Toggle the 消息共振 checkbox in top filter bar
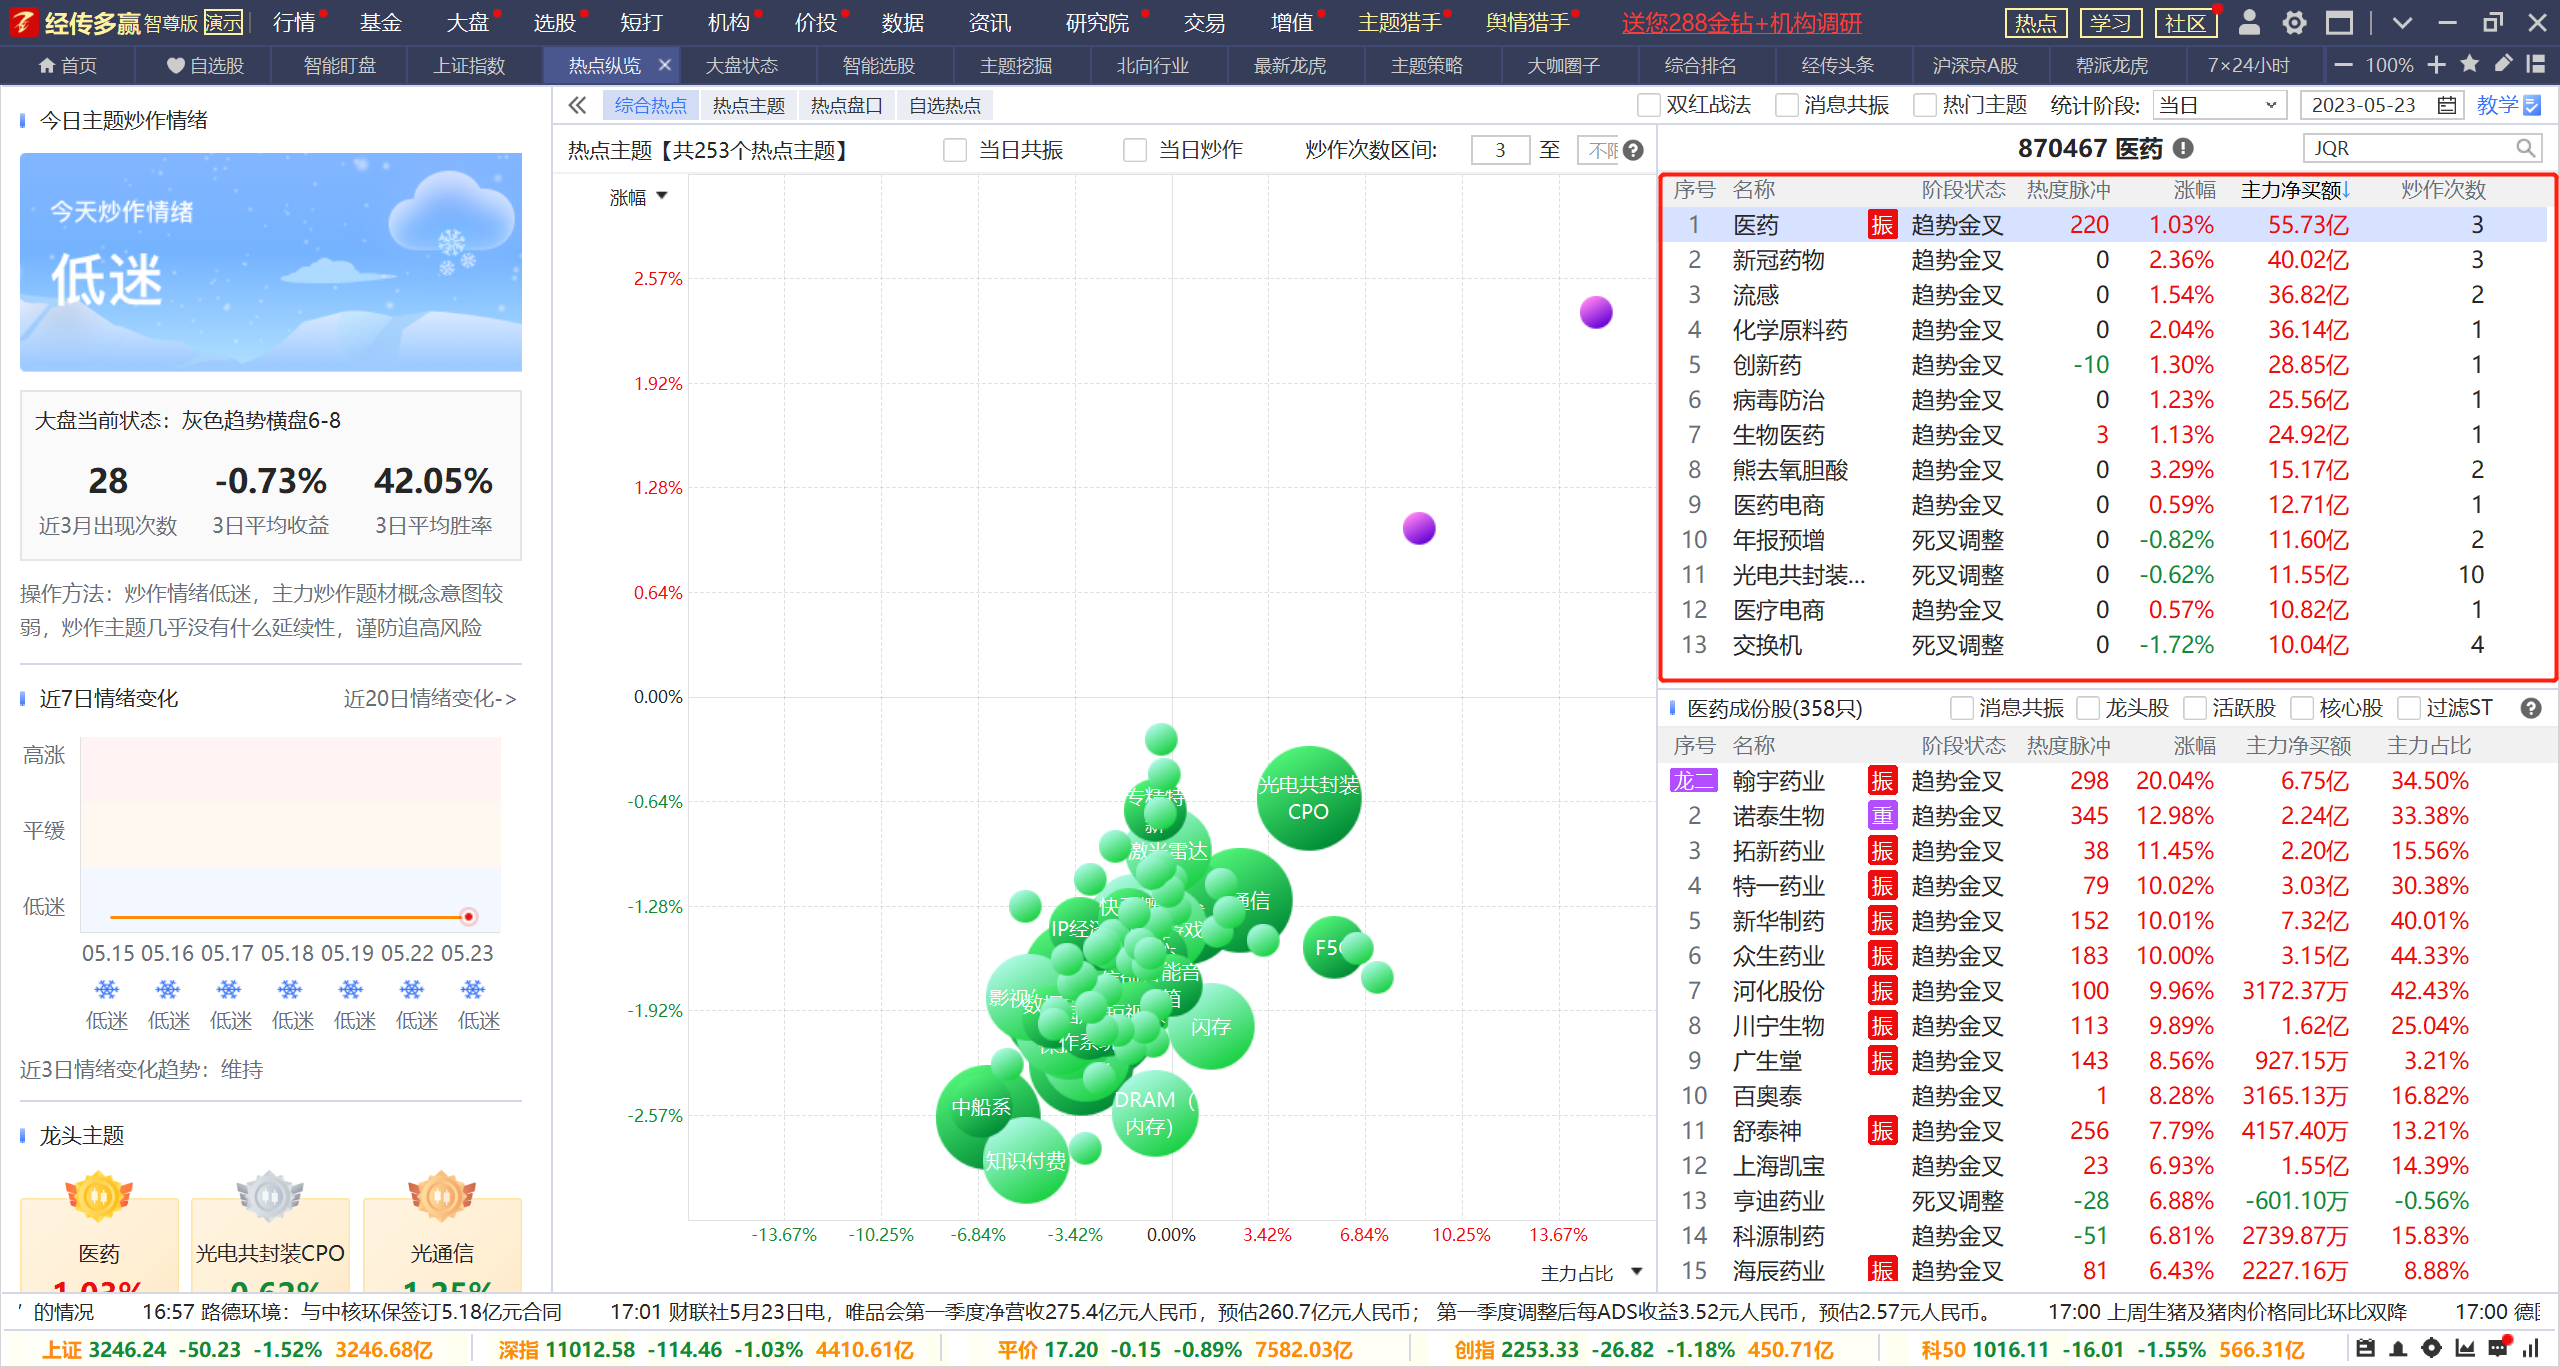The width and height of the screenshot is (2560, 1368). pos(1786,105)
